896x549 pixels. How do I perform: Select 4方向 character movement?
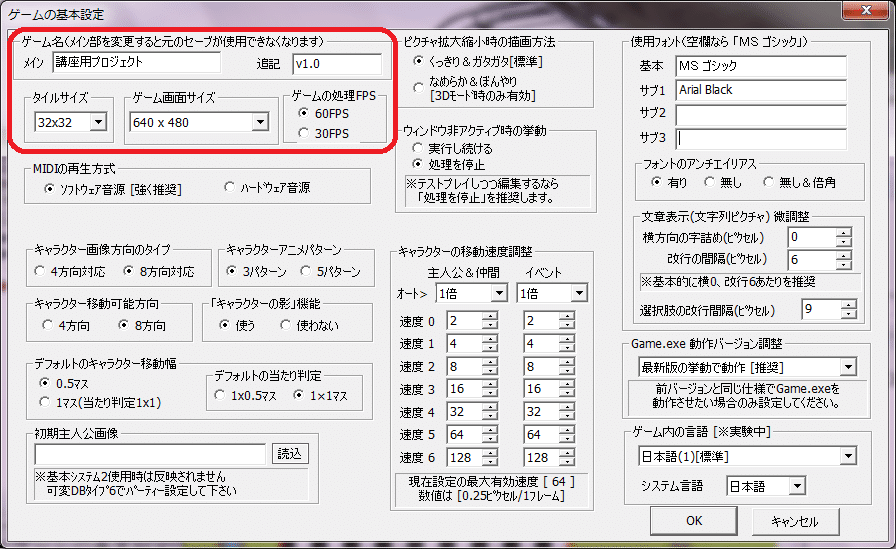48,325
